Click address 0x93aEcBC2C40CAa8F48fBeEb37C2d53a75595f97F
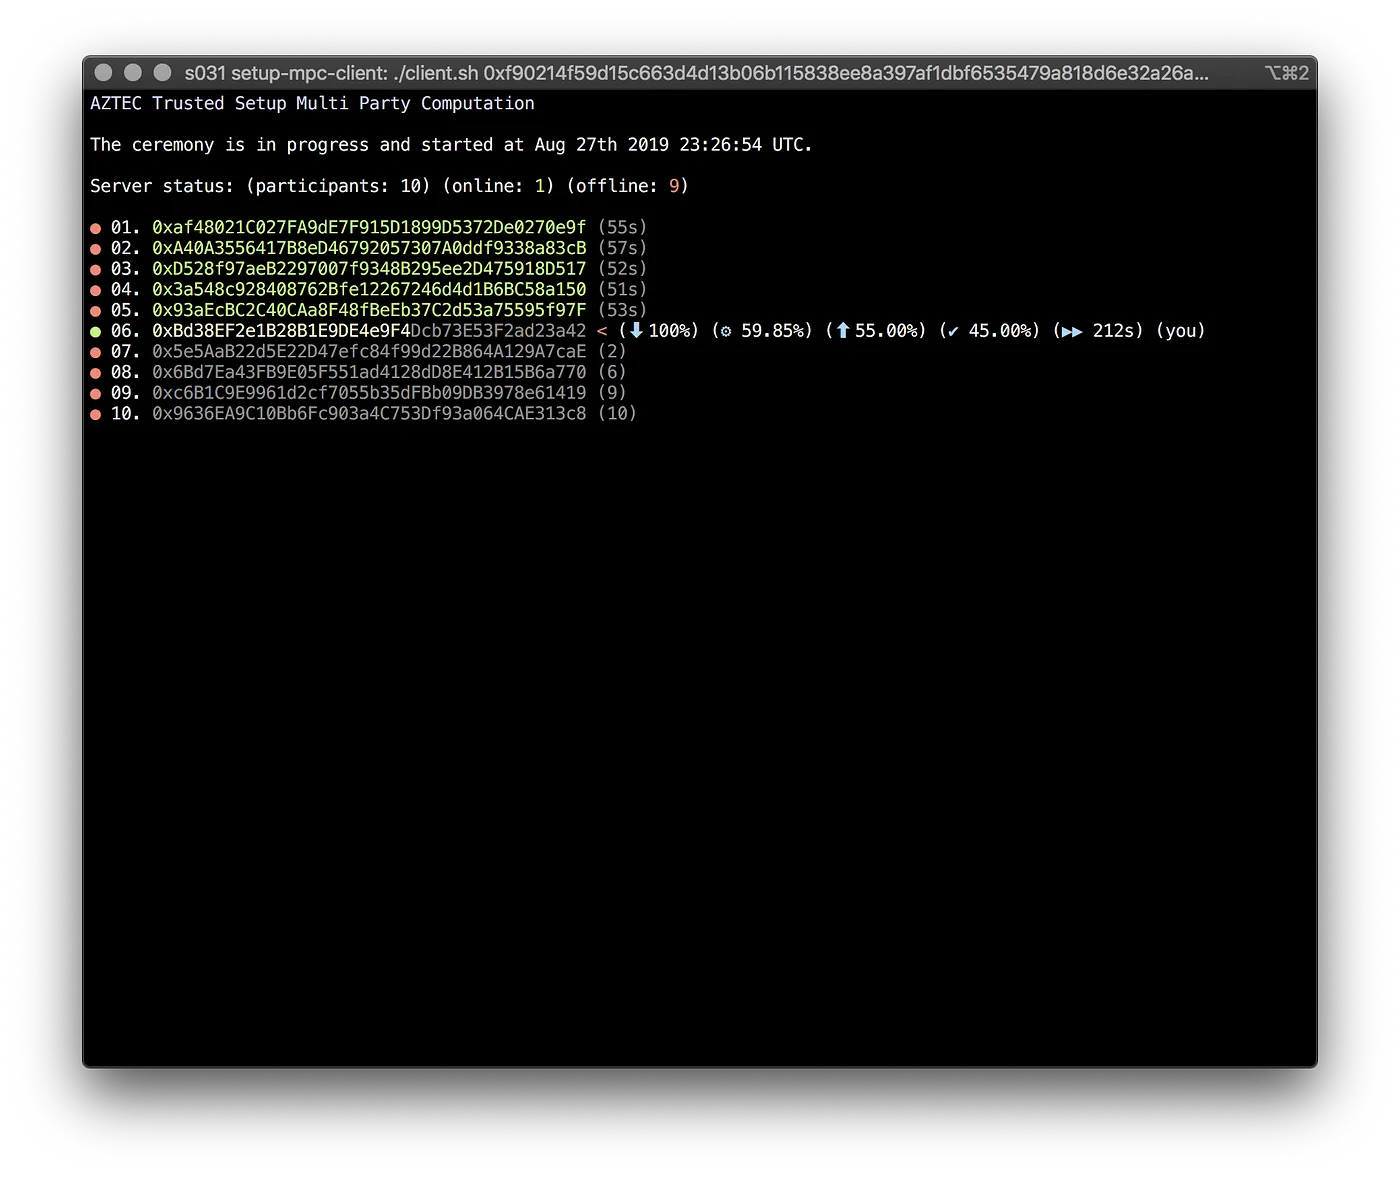Image resolution: width=1400 pixels, height=1177 pixels. [x=369, y=310]
